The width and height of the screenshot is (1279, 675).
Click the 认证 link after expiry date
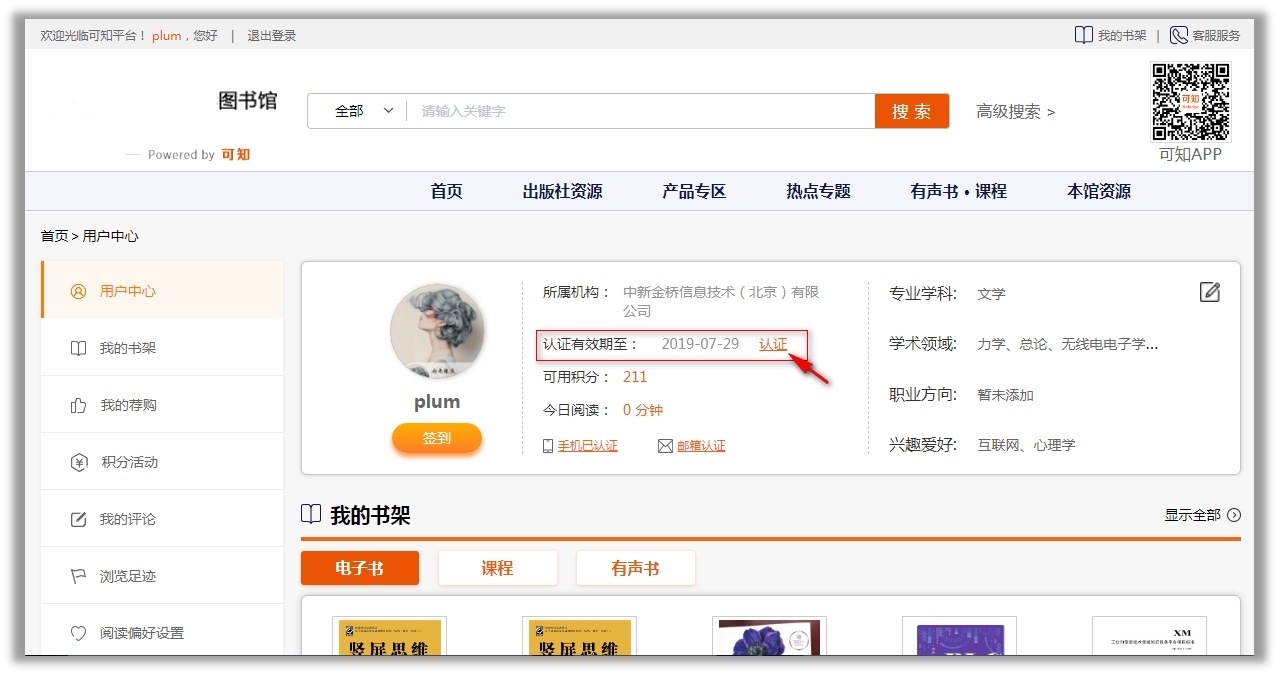coord(773,344)
